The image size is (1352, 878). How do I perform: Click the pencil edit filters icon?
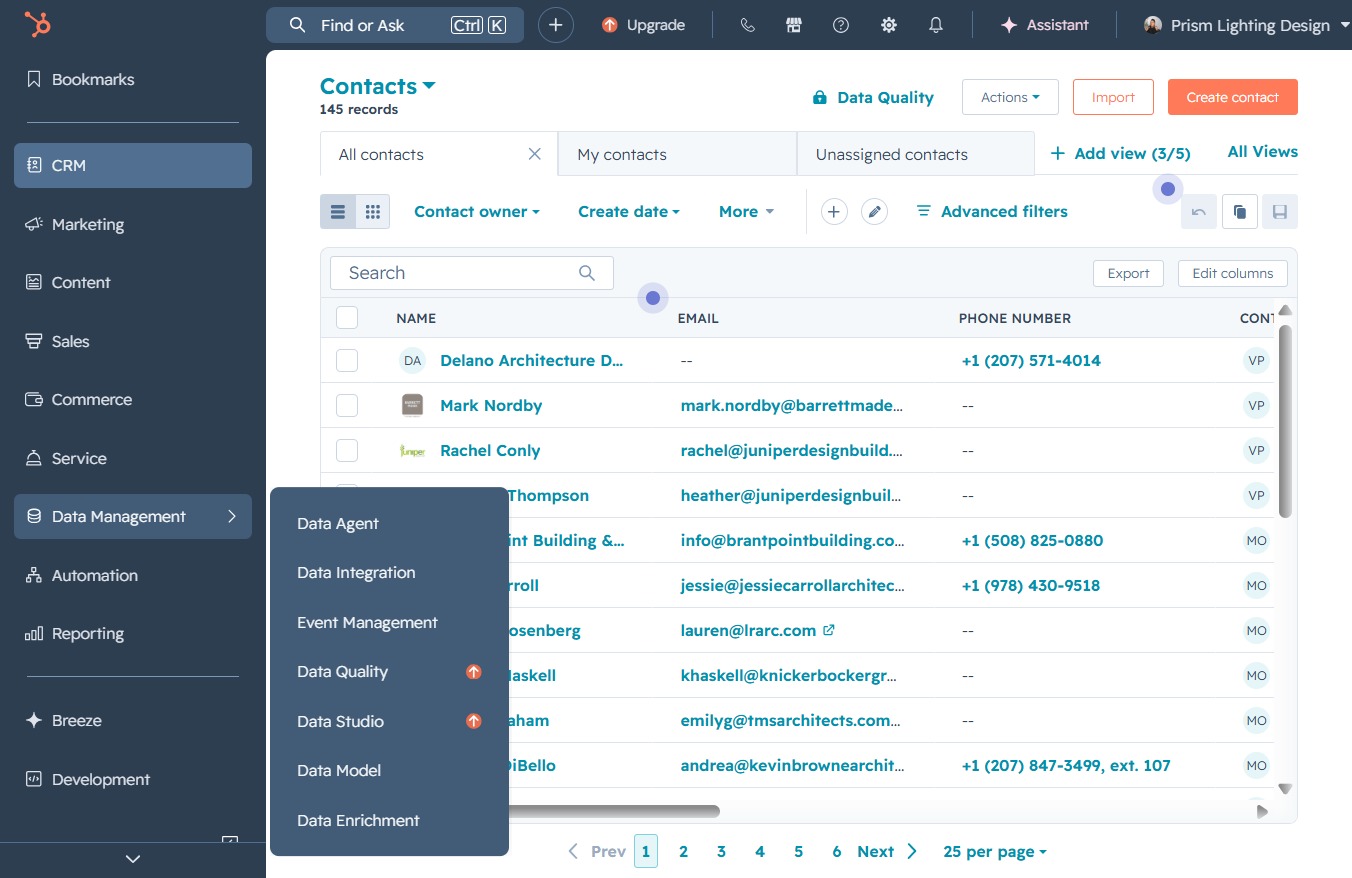[x=874, y=211]
